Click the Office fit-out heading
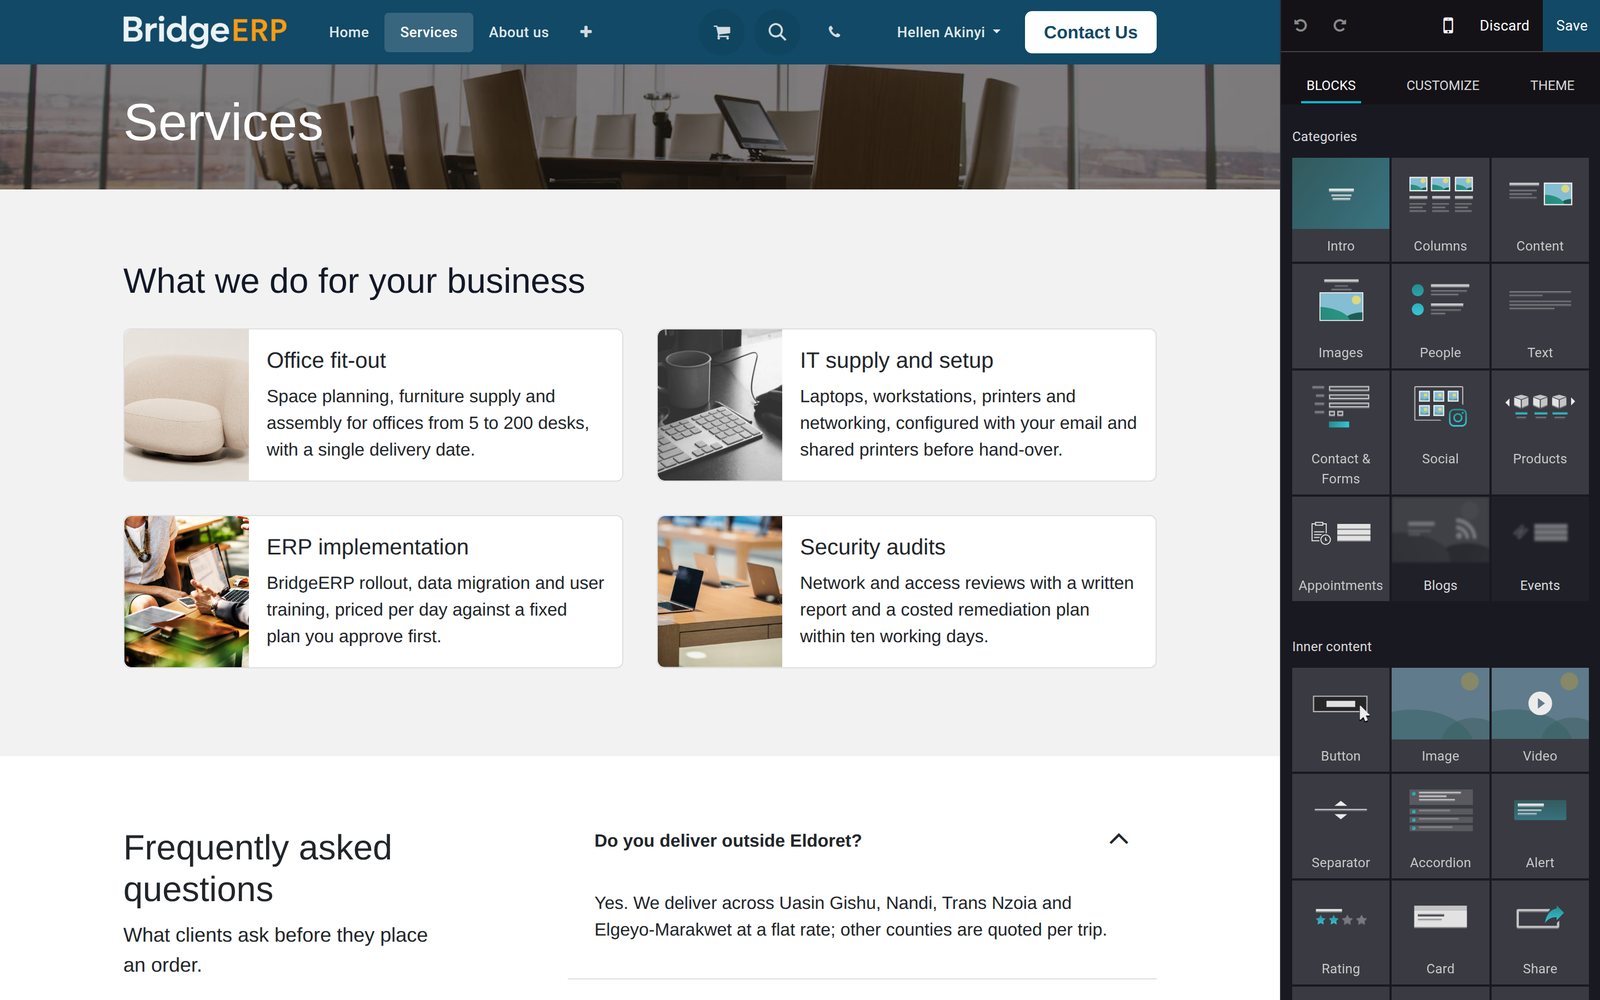The height and width of the screenshot is (1000, 1600). point(326,360)
